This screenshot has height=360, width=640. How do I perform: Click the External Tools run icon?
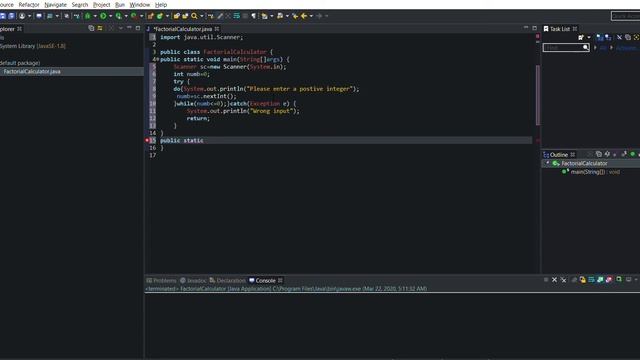(134, 16)
